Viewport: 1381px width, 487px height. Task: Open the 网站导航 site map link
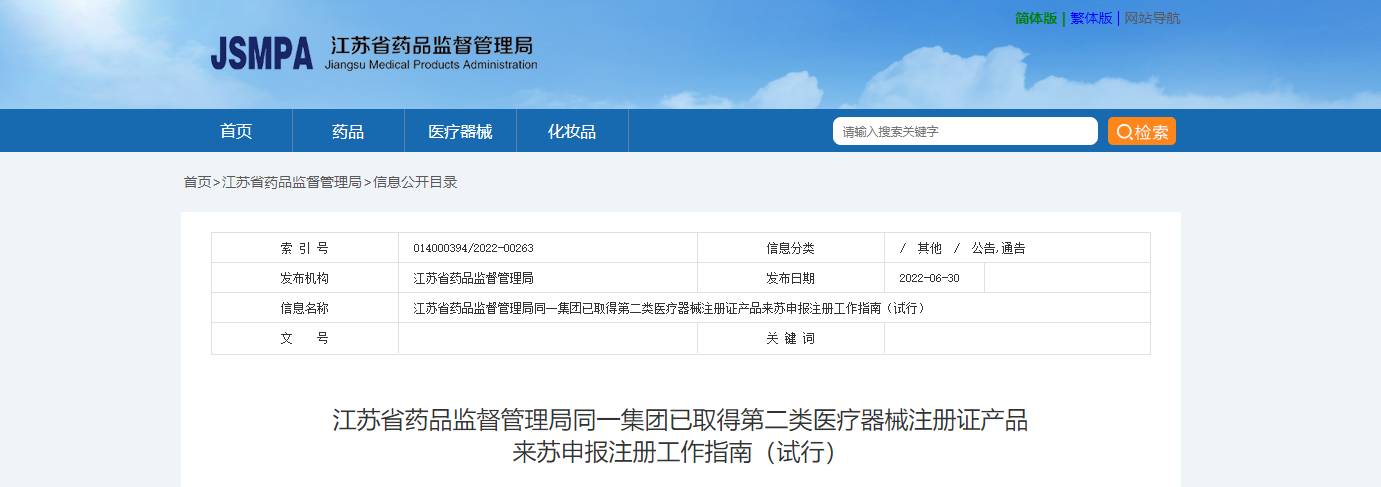pyautogui.click(x=1152, y=18)
